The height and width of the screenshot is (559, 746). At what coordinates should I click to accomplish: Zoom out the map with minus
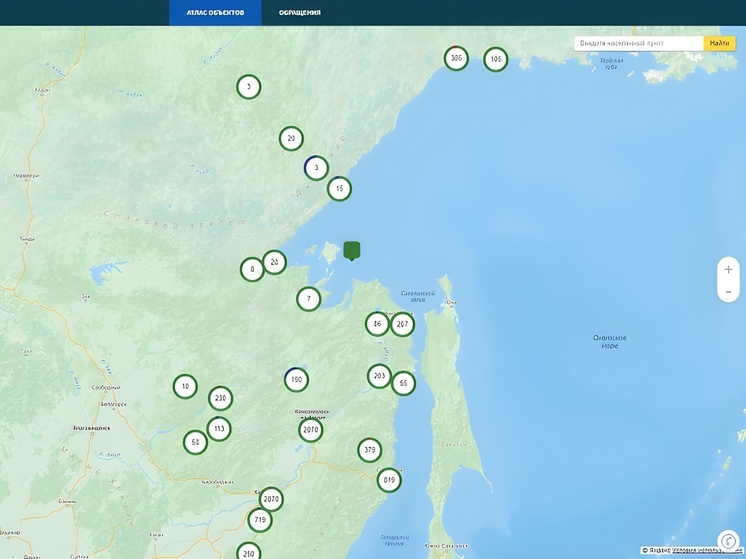tap(728, 292)
